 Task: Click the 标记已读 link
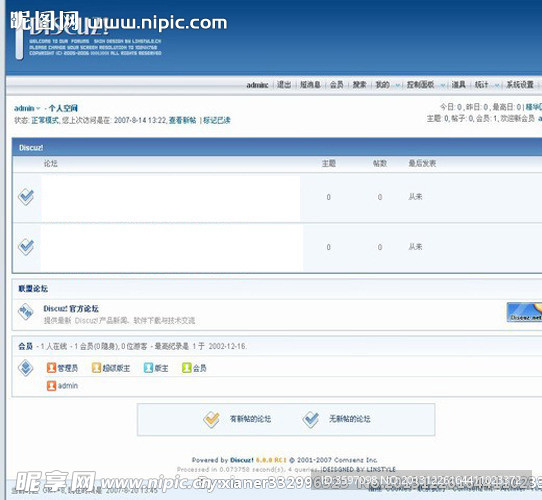(x=217, y=120)
